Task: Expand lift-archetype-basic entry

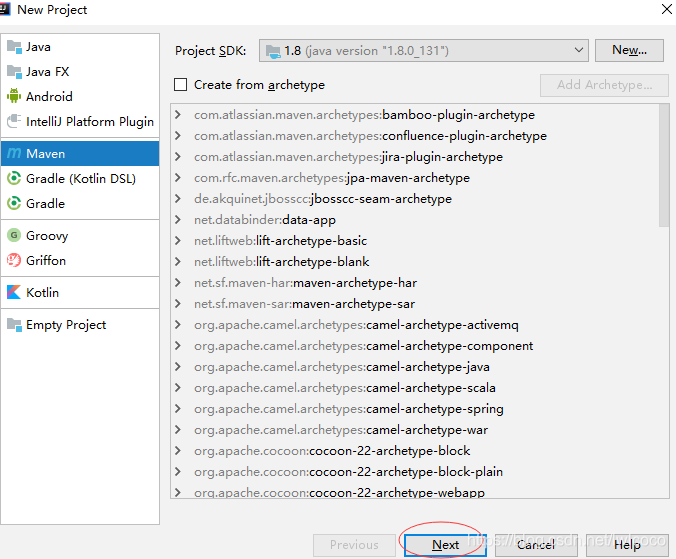Action: (x=178, y=240)
